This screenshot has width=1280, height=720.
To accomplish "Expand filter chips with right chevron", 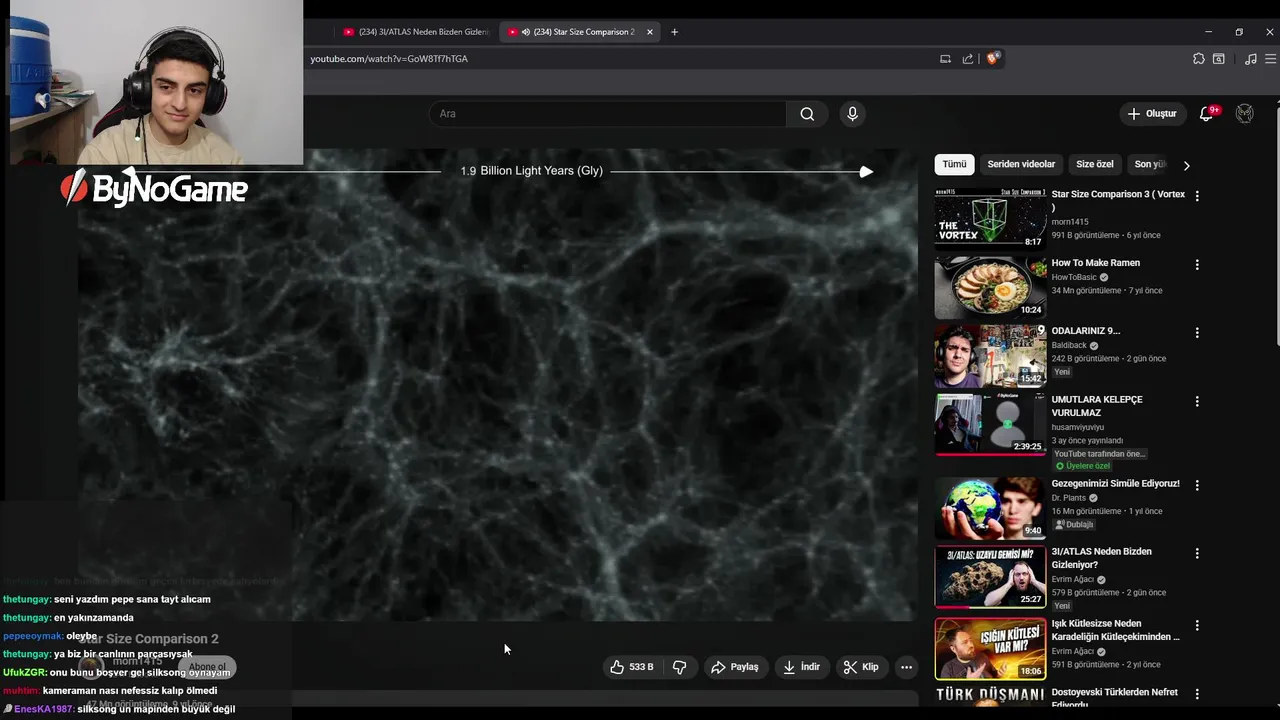I will click(1187, 165).
